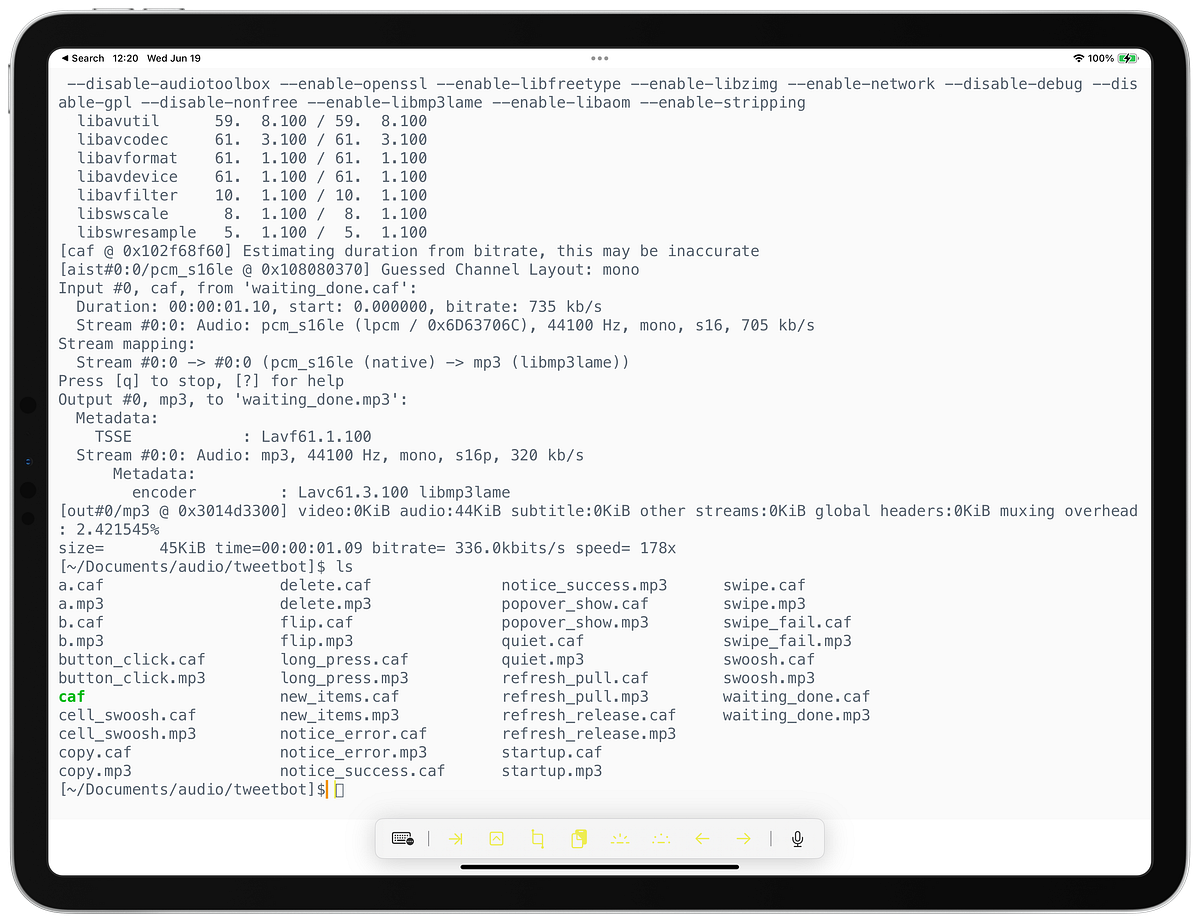Return to Search using the status bar link
This screenshot has height=924, width=1200.
coord(83,58)
